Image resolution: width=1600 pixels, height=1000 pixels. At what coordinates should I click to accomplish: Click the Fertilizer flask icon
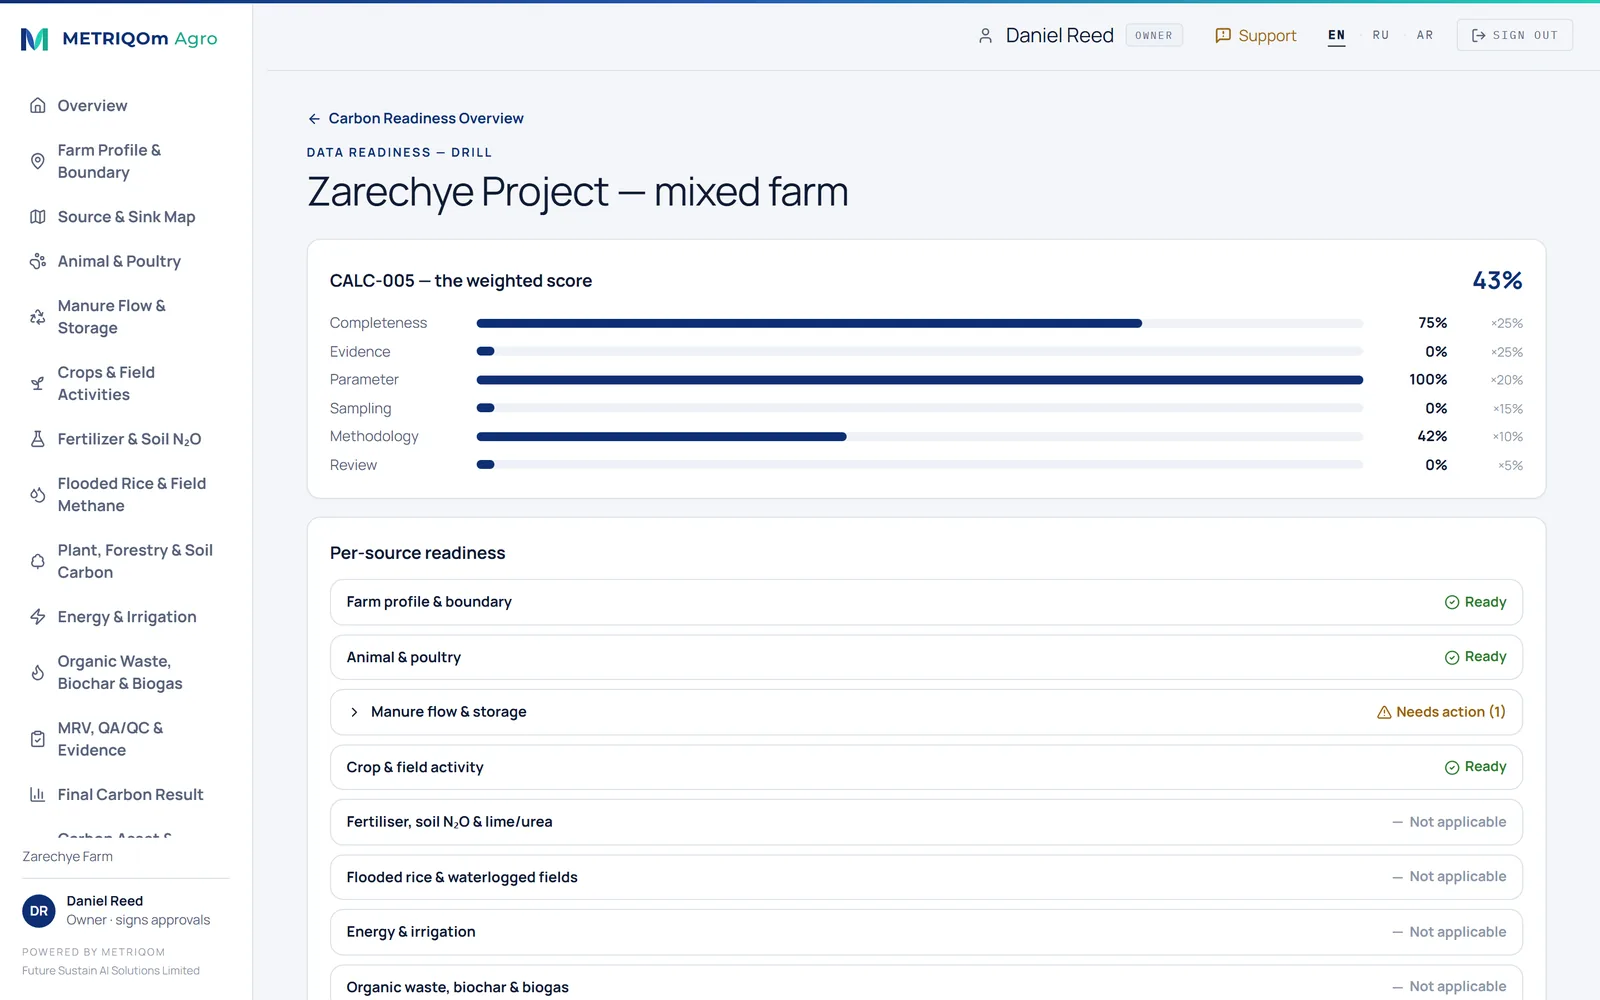[x=38, y=439]
